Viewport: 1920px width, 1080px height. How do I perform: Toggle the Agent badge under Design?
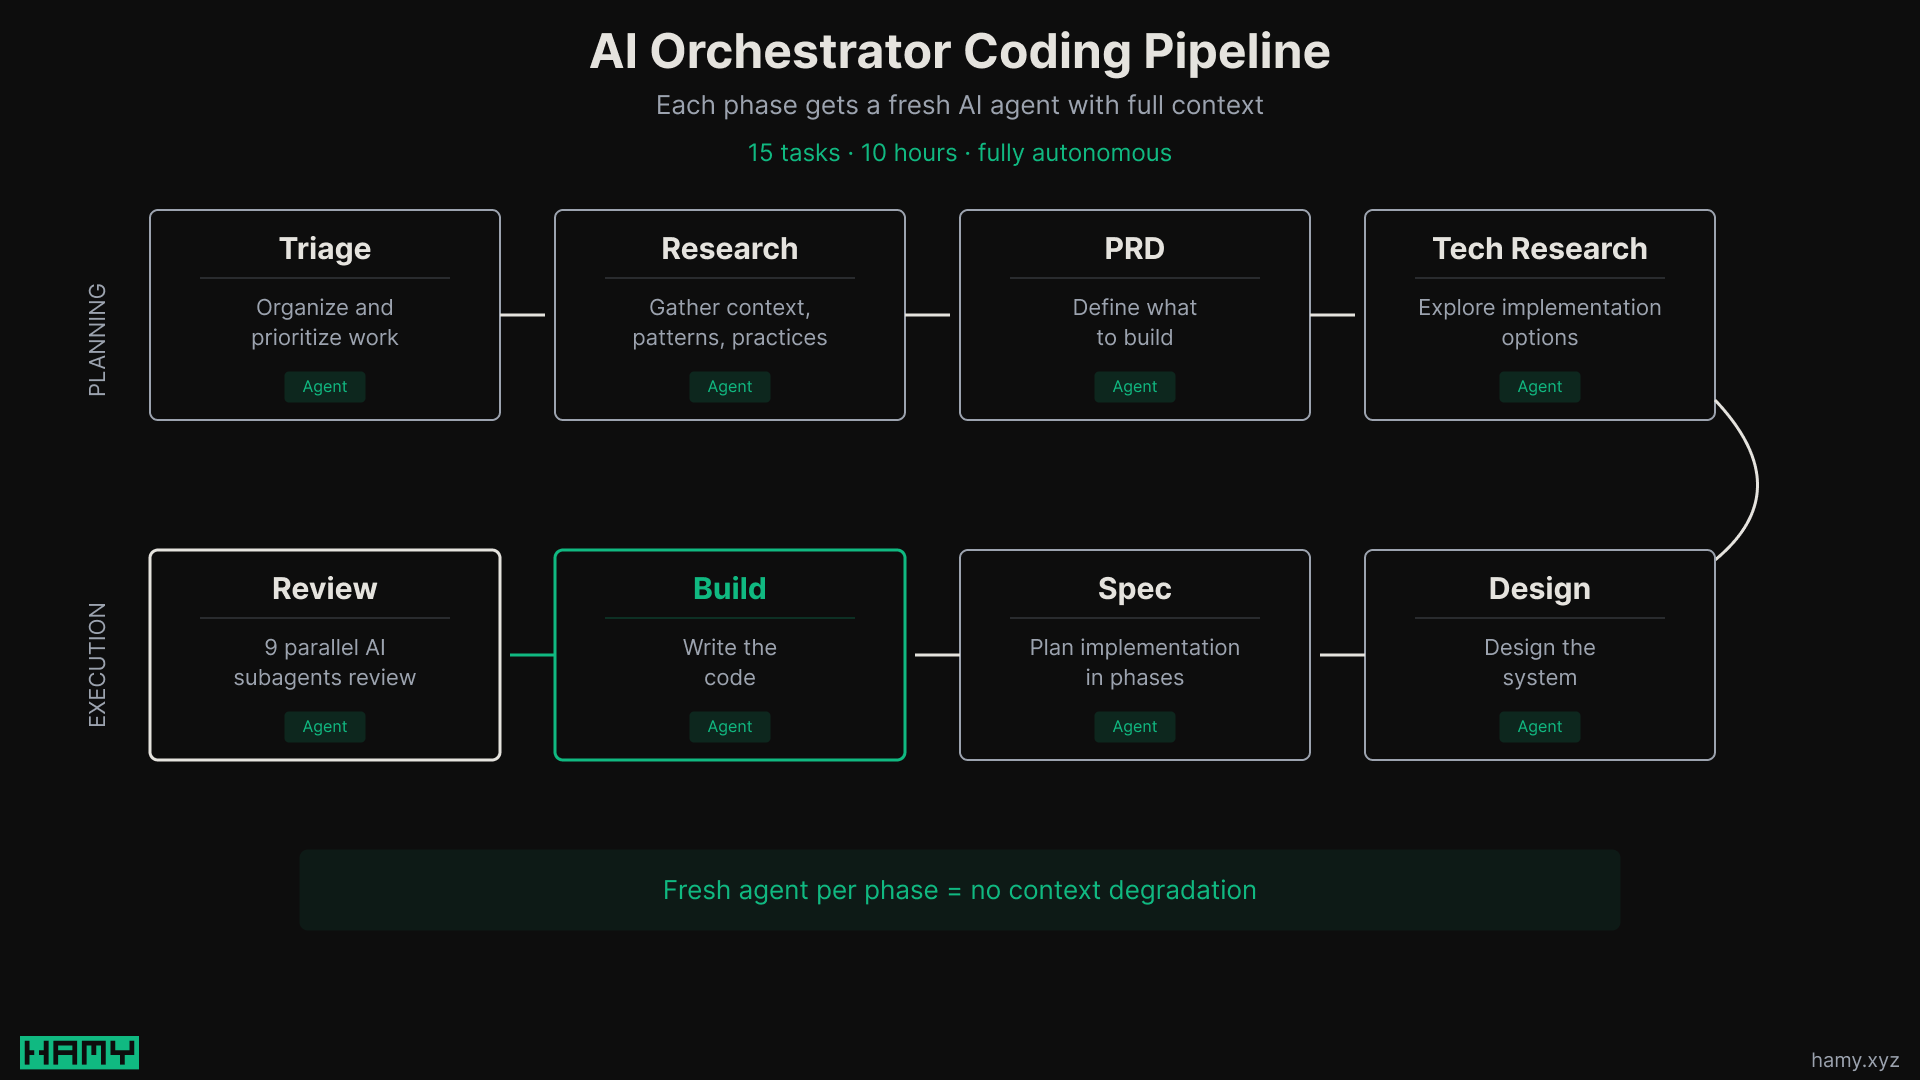click(x=1539, y=726)
